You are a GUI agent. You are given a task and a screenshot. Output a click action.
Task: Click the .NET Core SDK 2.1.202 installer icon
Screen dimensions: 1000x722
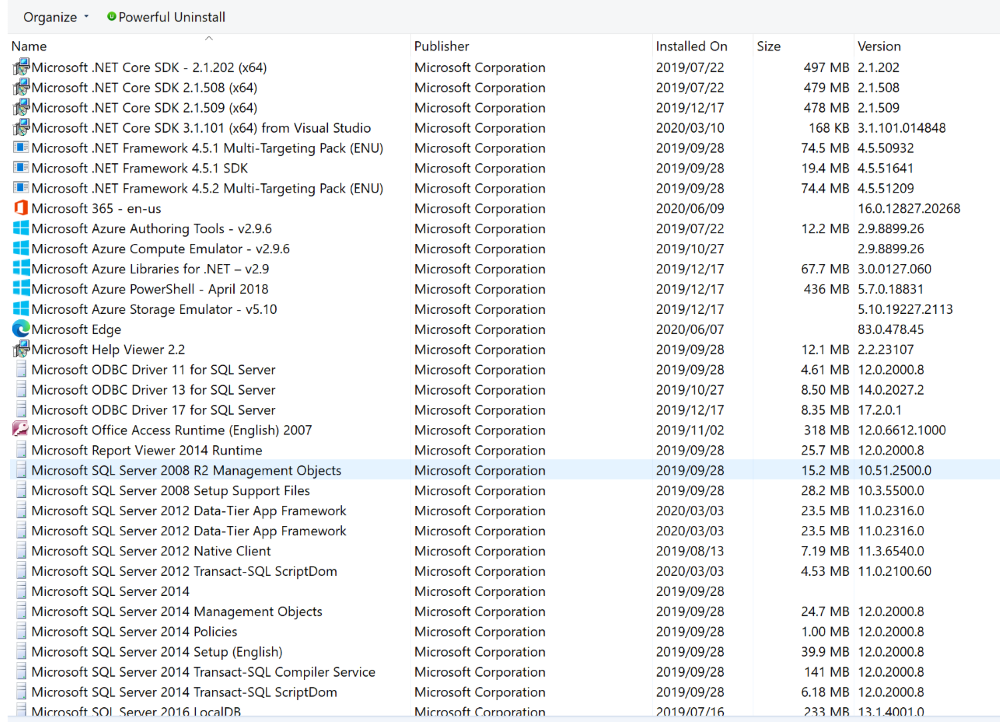click(x=21, y=68)
